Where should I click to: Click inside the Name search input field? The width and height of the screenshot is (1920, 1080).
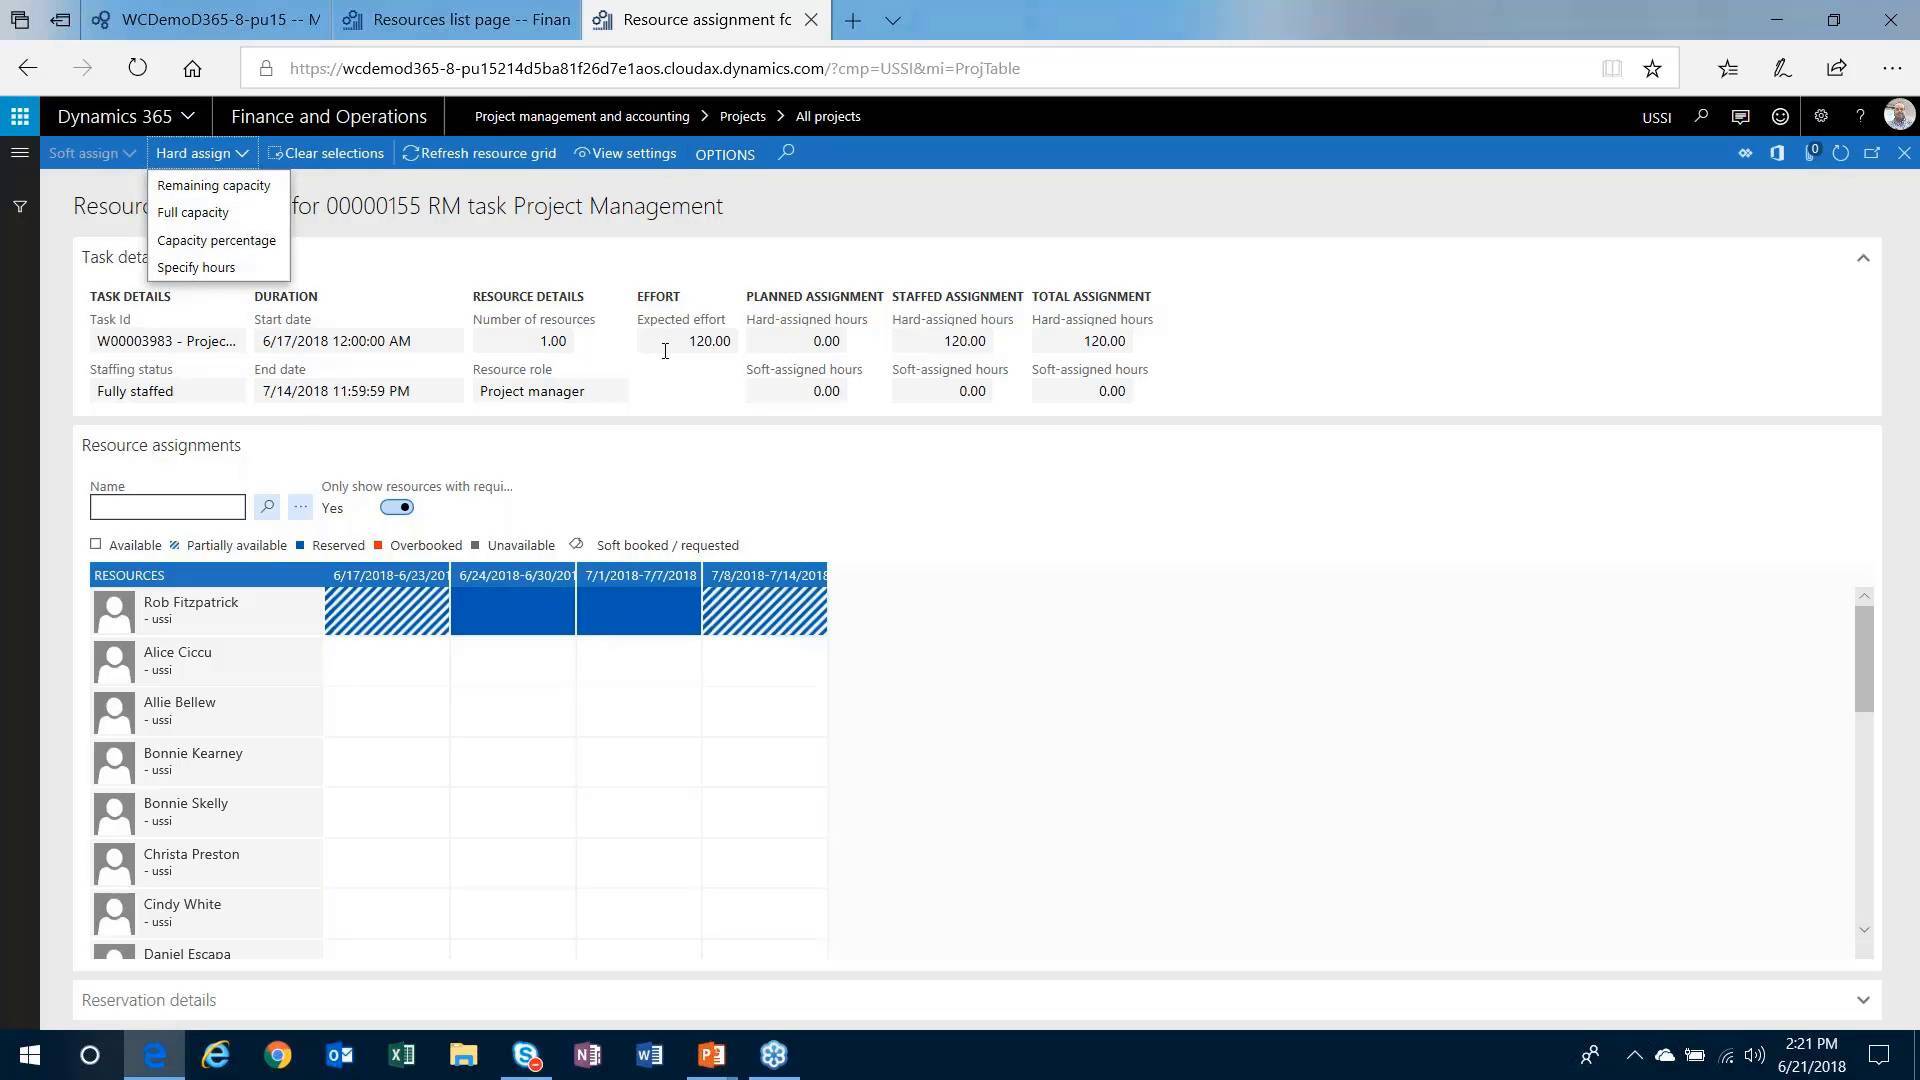[166, 507]
